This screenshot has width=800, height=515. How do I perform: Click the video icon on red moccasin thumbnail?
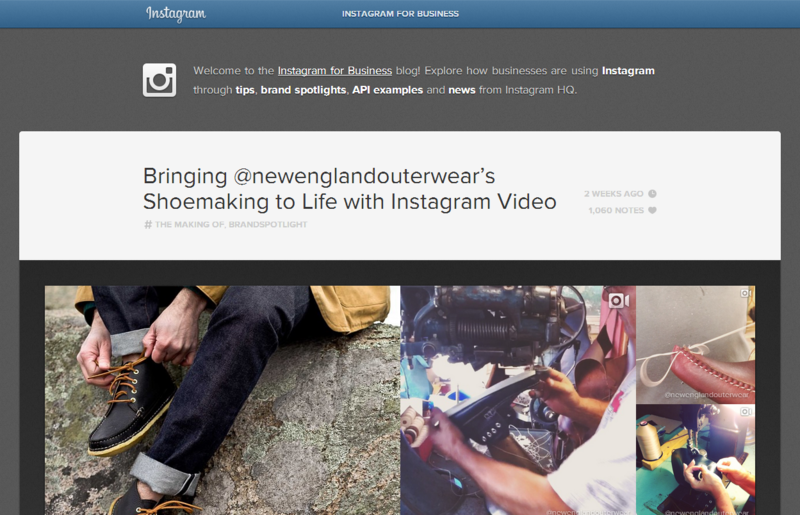click(x=746, y=293)
